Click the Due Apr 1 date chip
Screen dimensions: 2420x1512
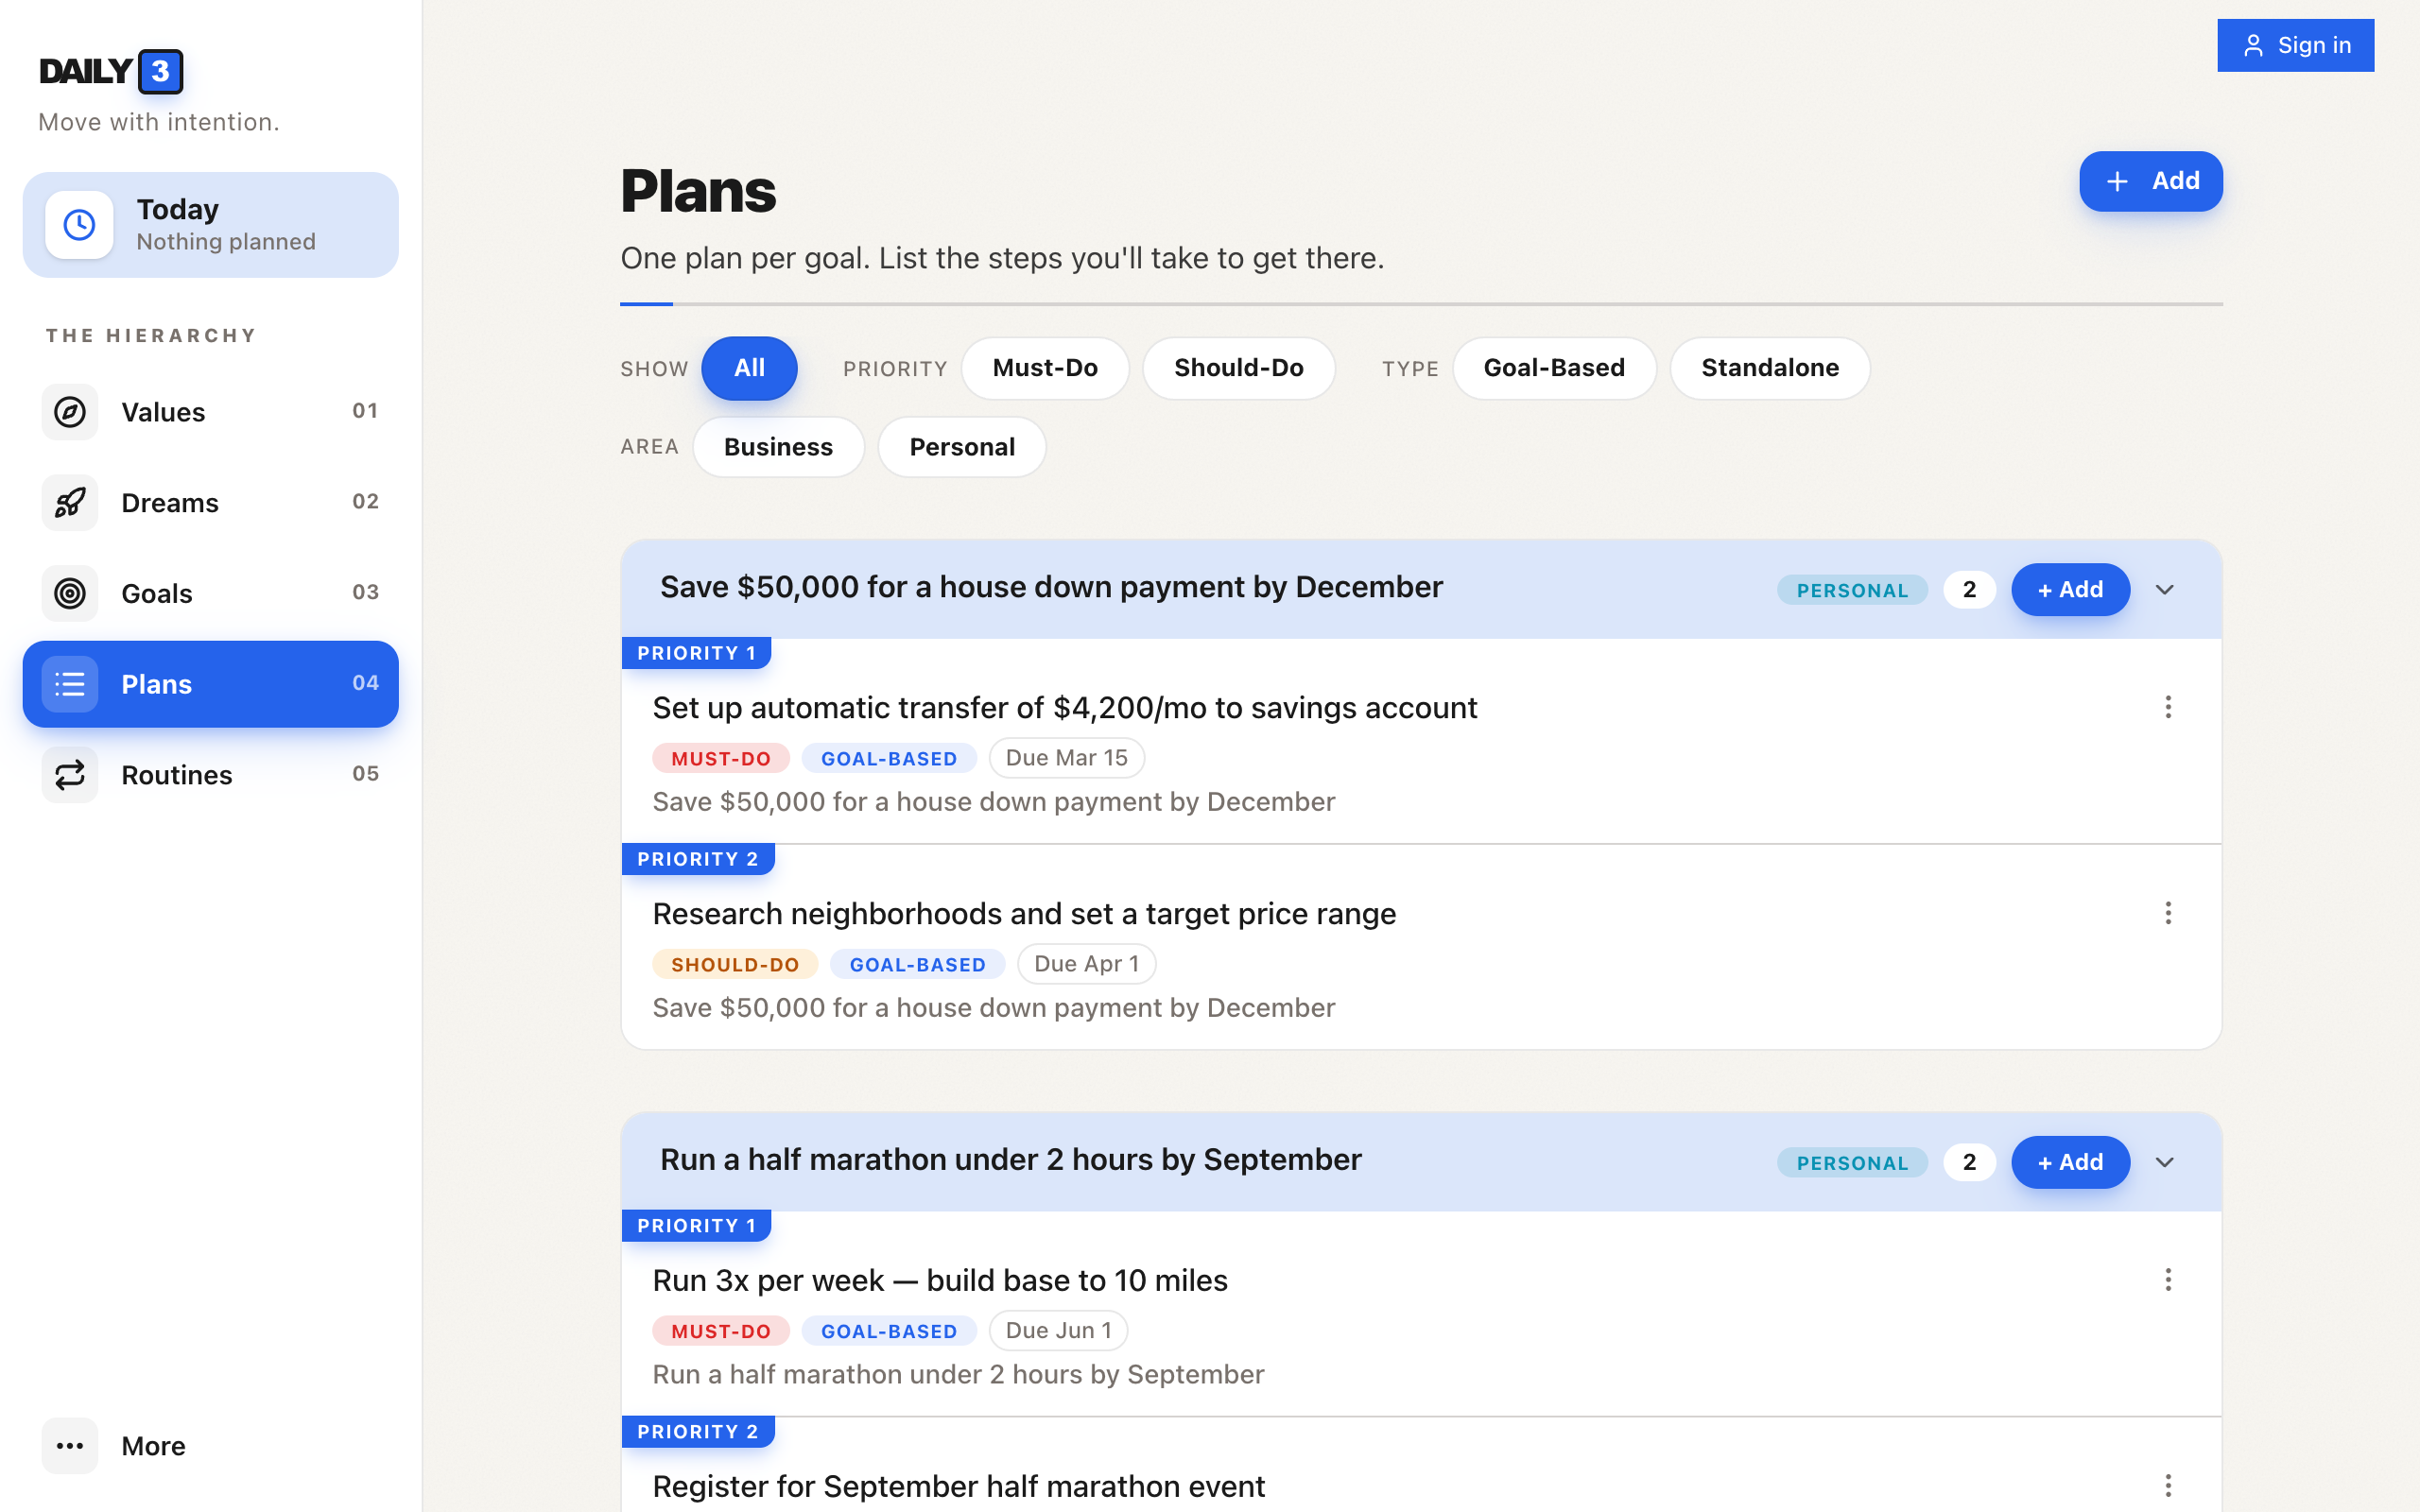point(1086,964)
